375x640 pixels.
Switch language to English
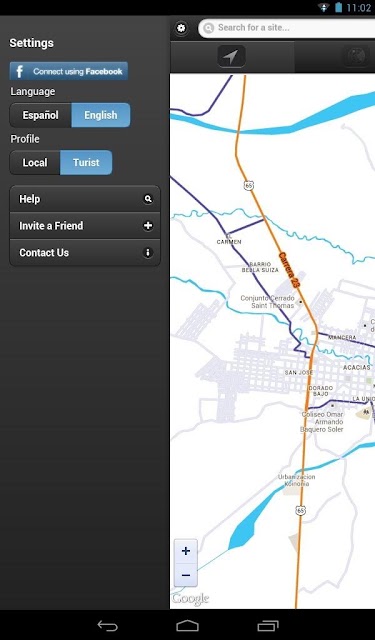pos(101,115)
